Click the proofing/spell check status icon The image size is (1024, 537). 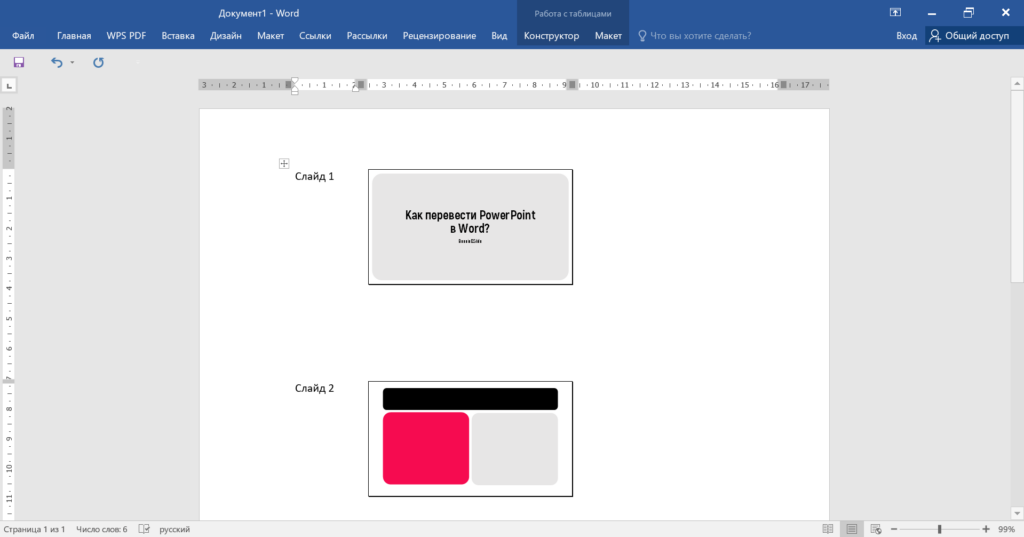(x=144, y=529)
